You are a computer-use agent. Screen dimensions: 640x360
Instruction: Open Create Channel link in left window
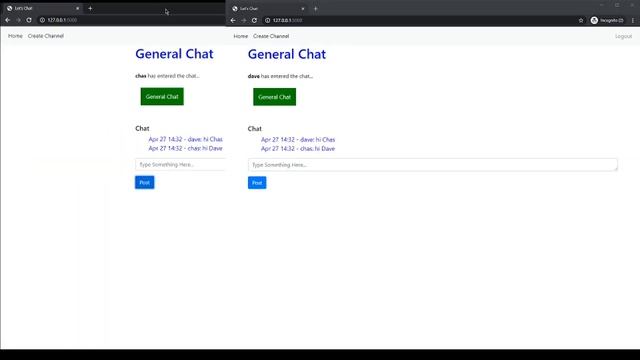point(46,36)
